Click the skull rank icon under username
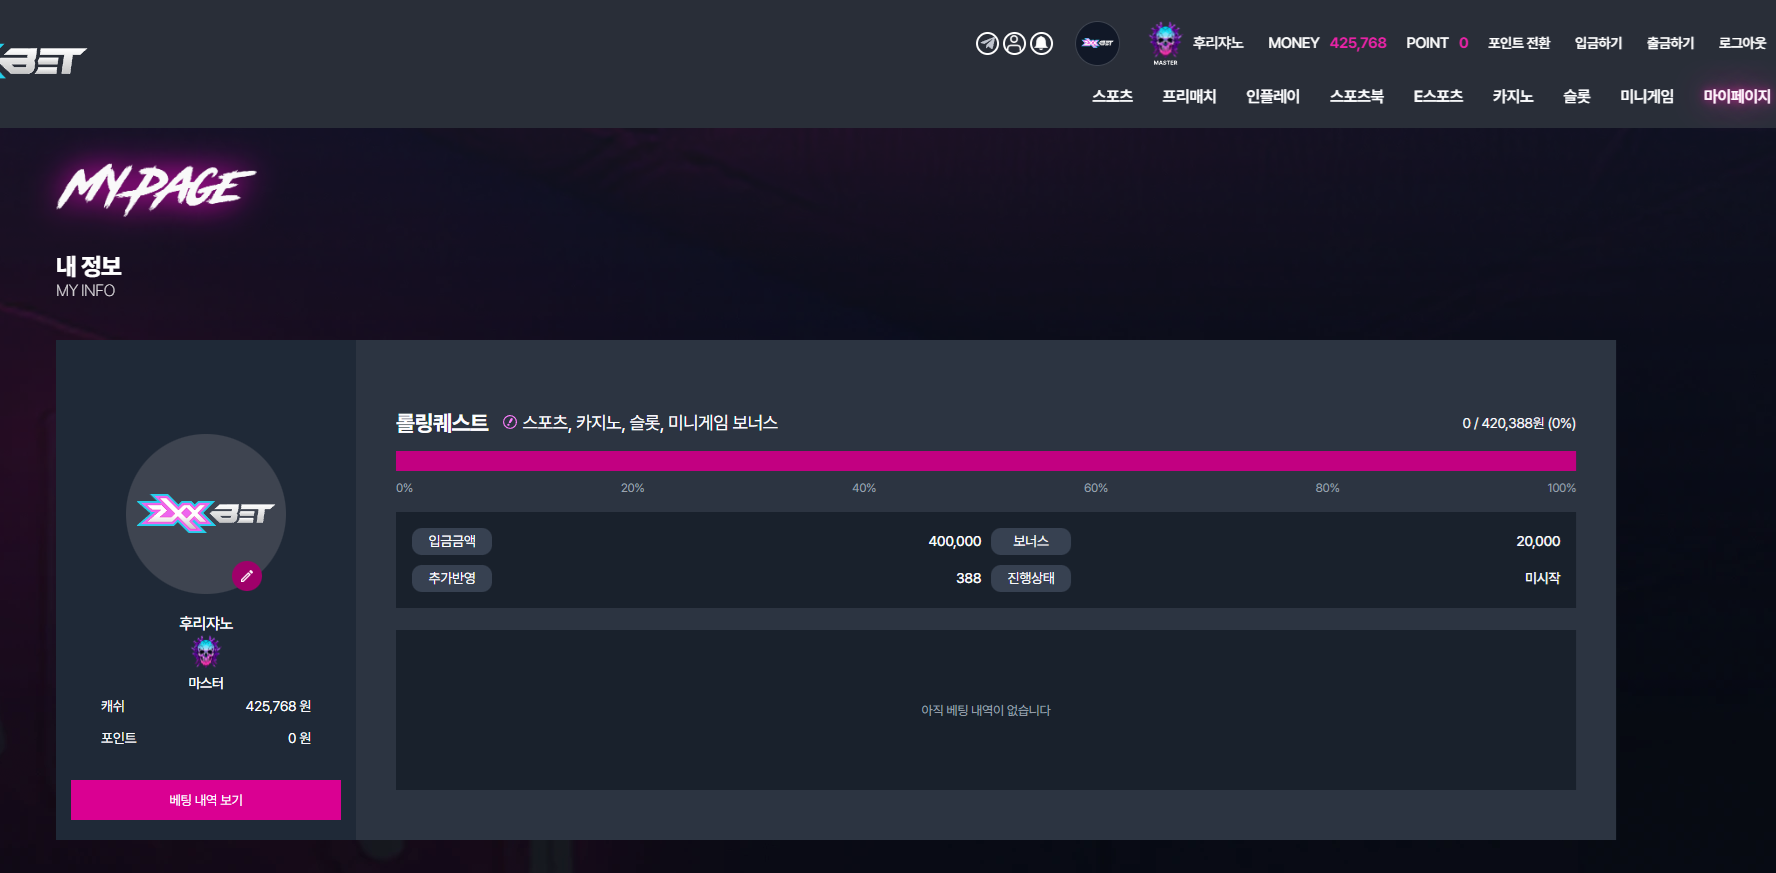Screen dimensions: 1776x873 click(206, 652)
